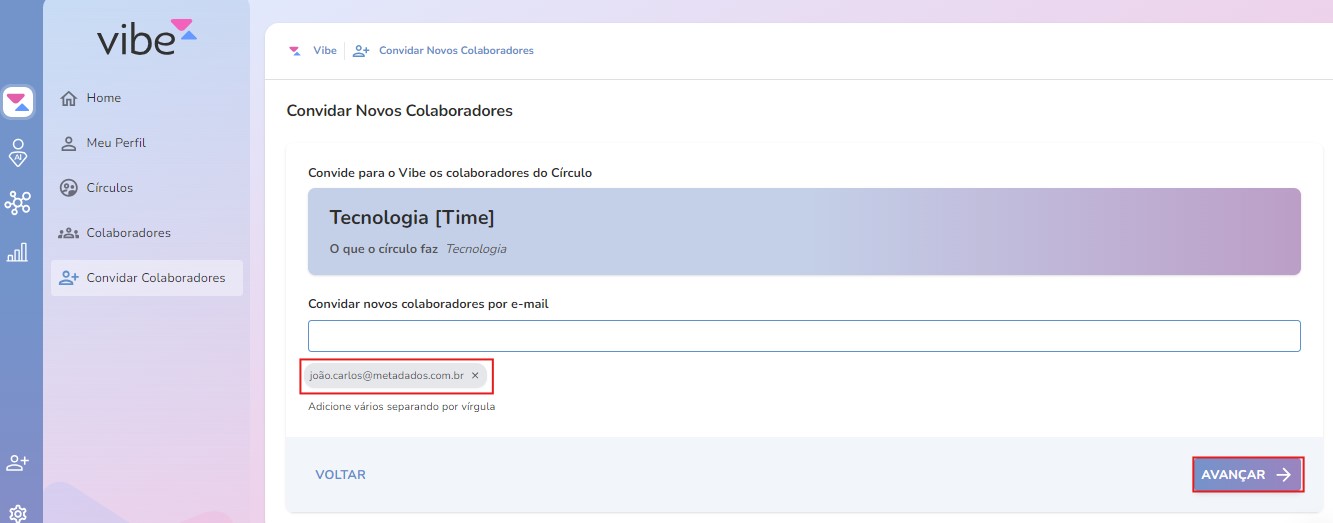Open Colaboradores menu item
The height and width of the screenshot is (523, 1333).
[147, 233]
